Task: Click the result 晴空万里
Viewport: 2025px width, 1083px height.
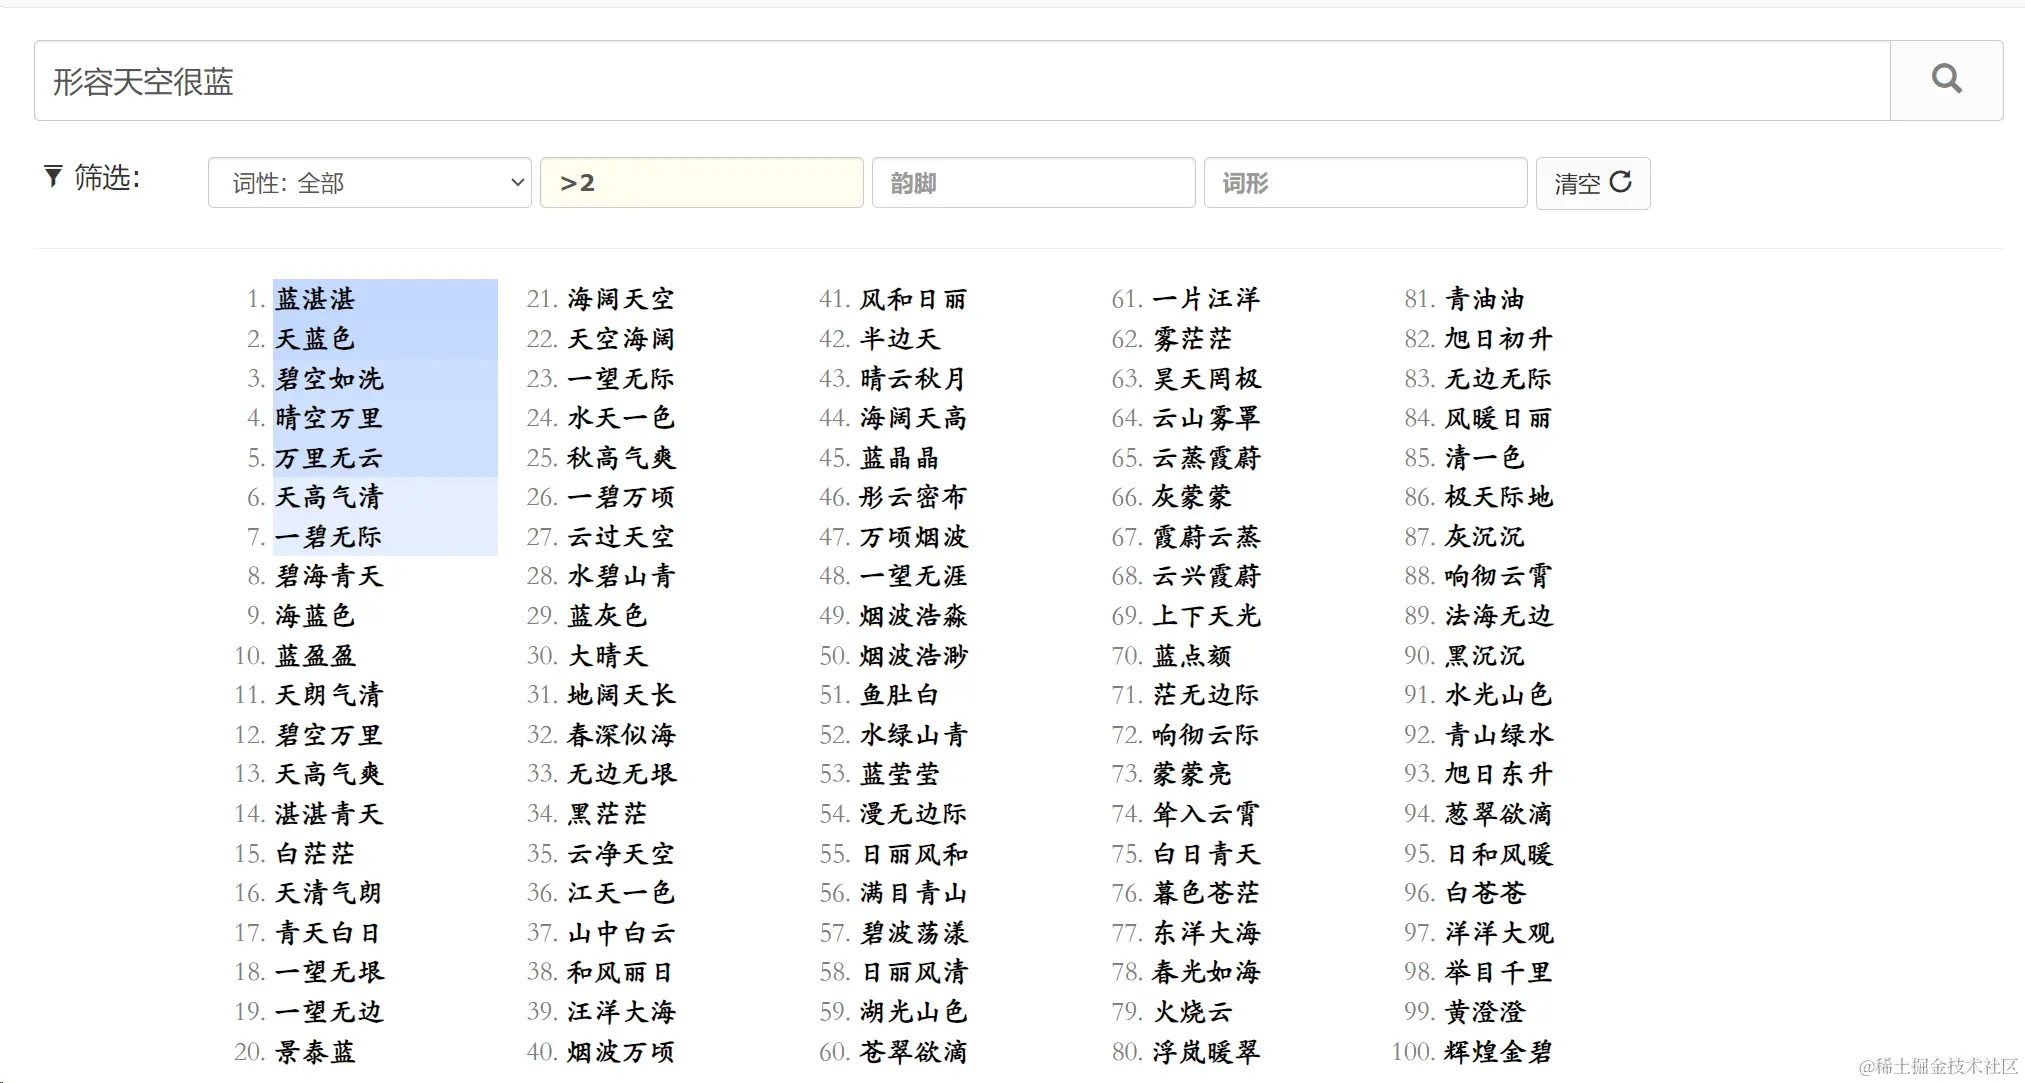Action: tap(329, 418)
